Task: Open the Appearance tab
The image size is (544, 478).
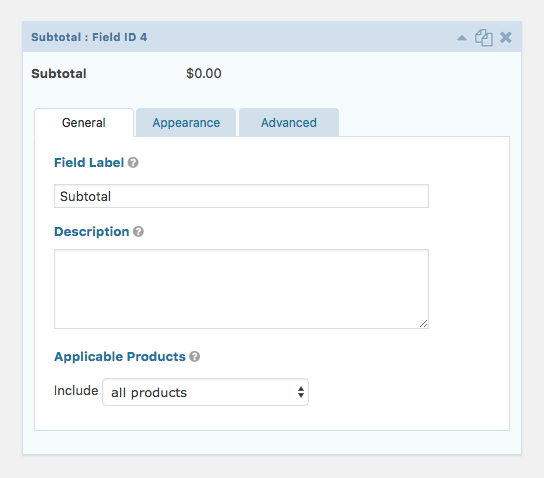Action: [186, 122]
